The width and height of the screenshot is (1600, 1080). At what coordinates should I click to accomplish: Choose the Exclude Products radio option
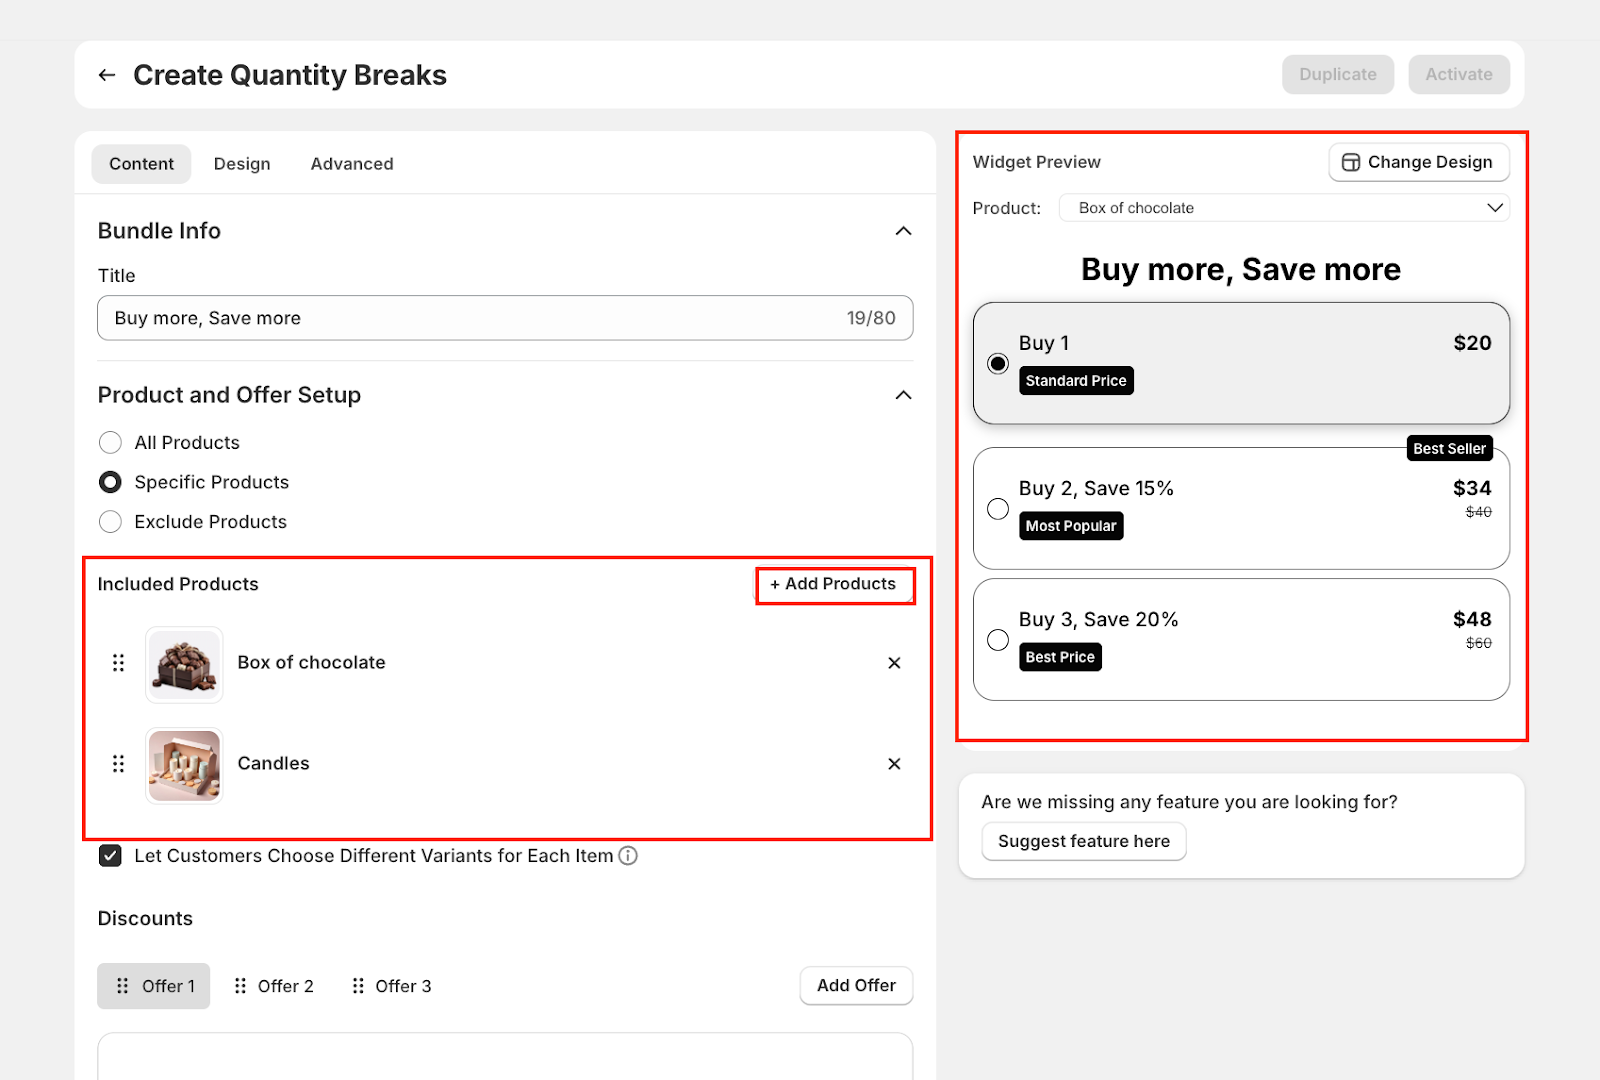pyautogui.click(x=110, y=522)
